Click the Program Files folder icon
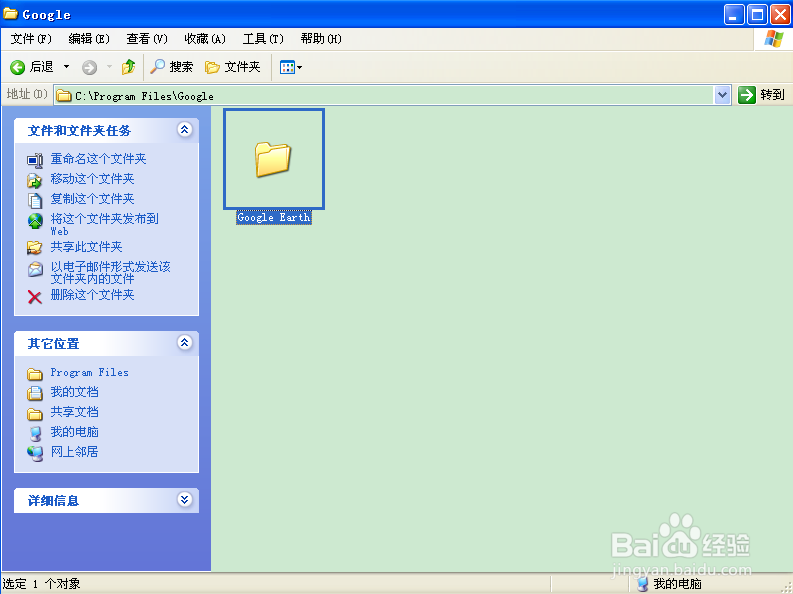Screen dimensions: 793x594 click(x=35, y=374)
